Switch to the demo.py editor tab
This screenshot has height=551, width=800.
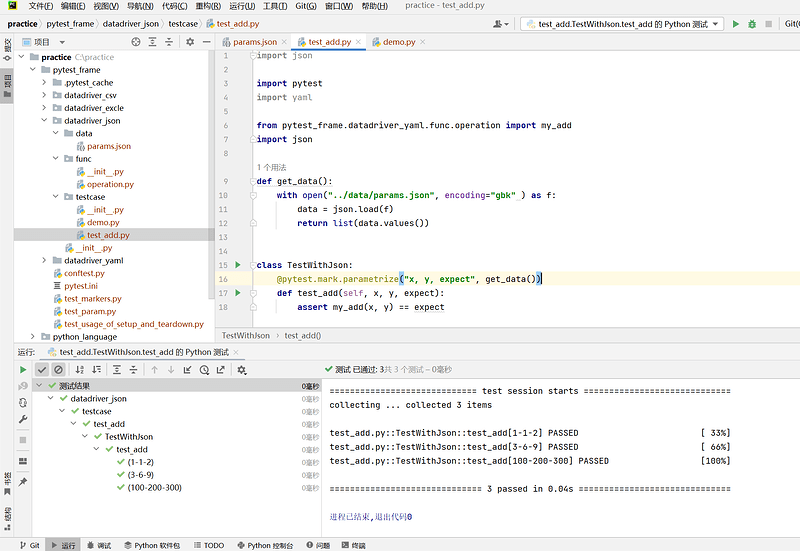[x=399, y=42]
